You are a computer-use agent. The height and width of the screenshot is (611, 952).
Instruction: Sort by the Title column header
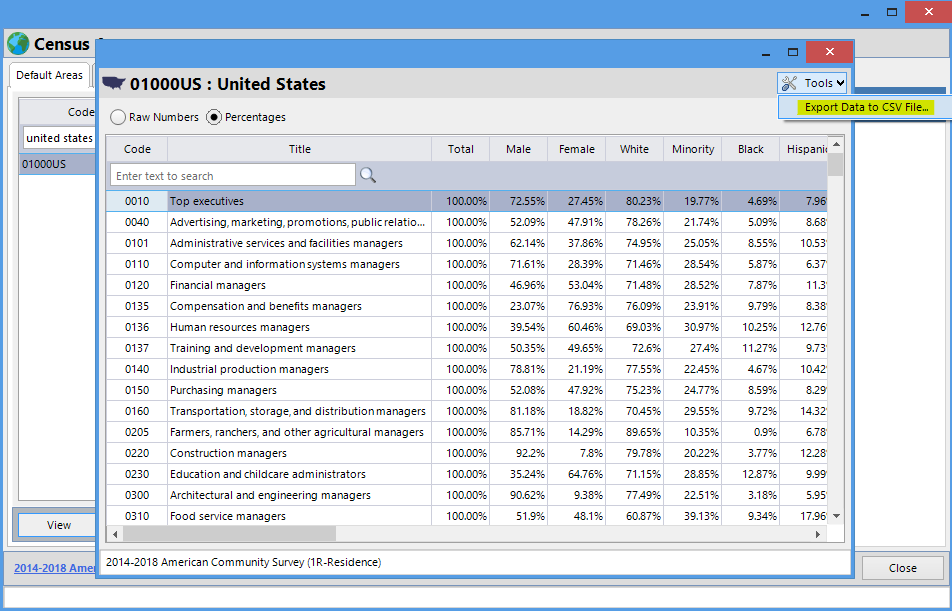tap(299, 149)
